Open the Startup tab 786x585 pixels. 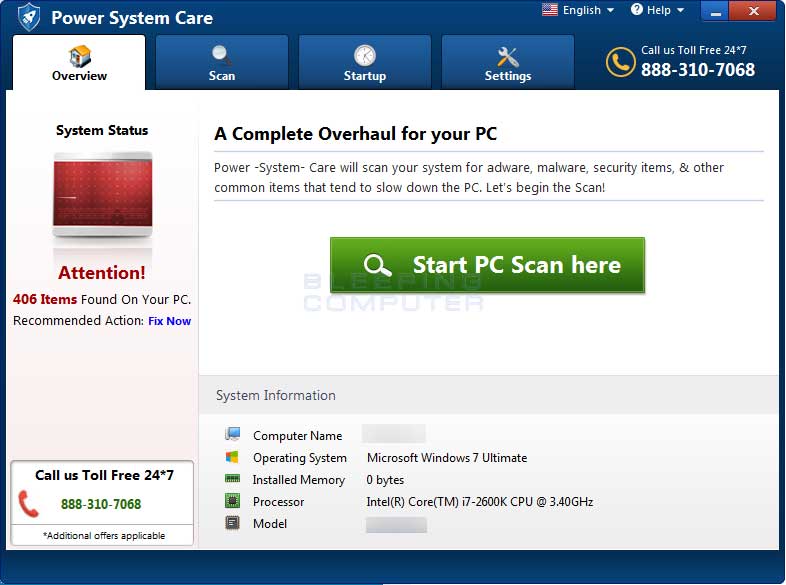[x=365, y=63]
